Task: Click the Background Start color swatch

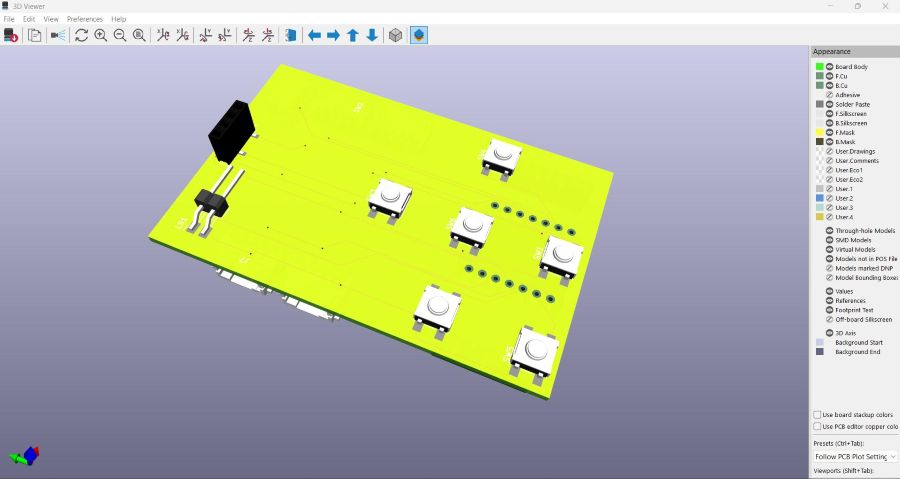Action: (x=820, y=342)
